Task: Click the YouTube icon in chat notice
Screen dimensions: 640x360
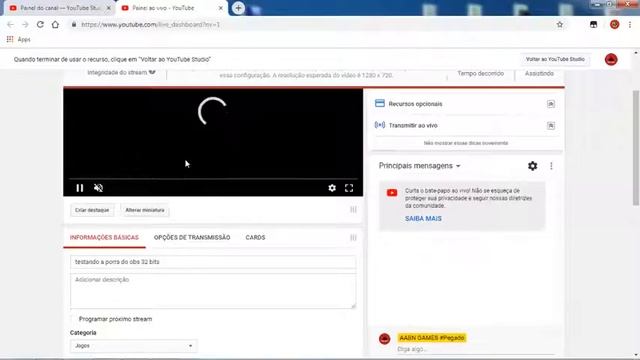Action: (x=392, y=193)
